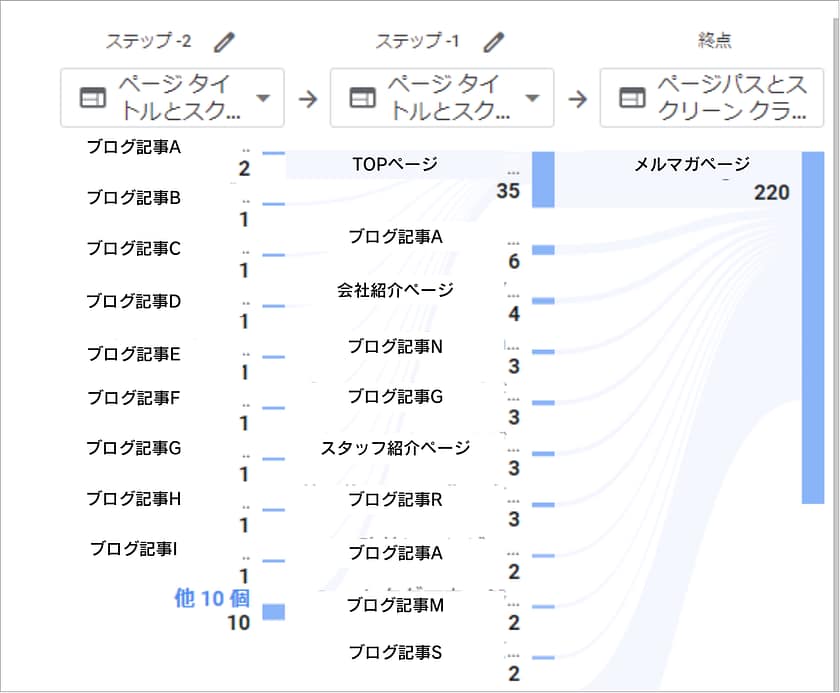
Task: Click ブログ記事B in step -2
Action: point(133,198)
